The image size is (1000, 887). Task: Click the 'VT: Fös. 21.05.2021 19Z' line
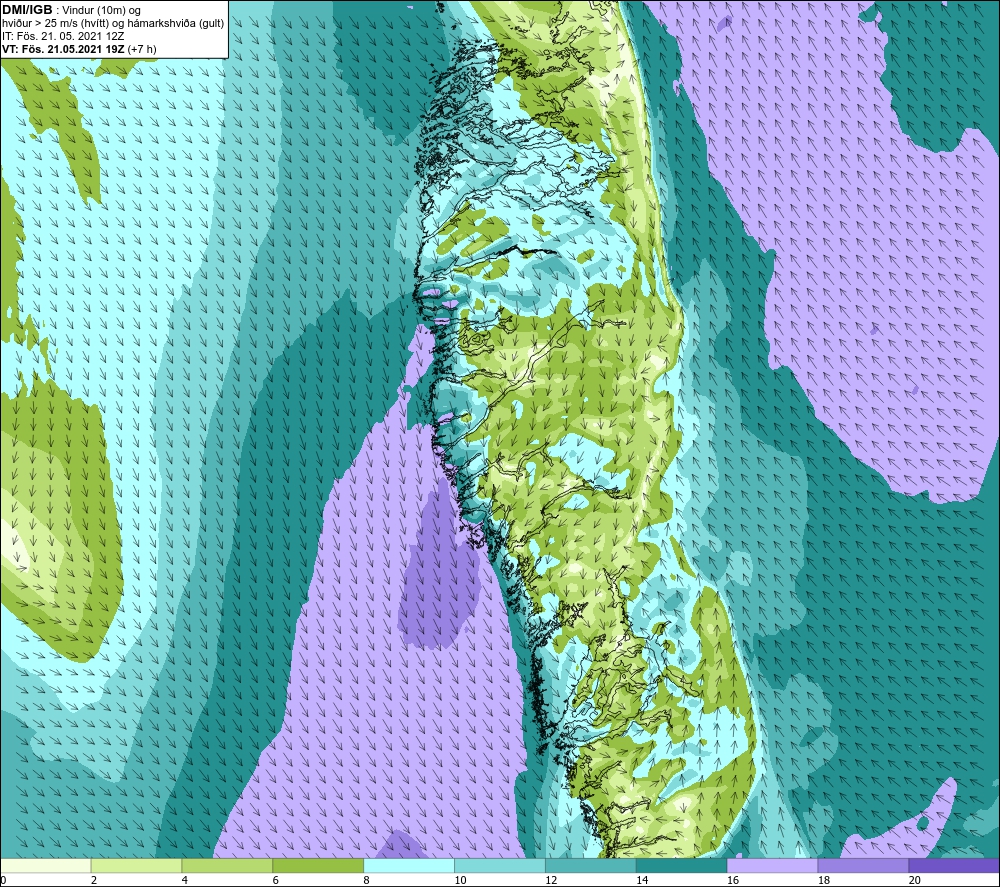[64, 49]
